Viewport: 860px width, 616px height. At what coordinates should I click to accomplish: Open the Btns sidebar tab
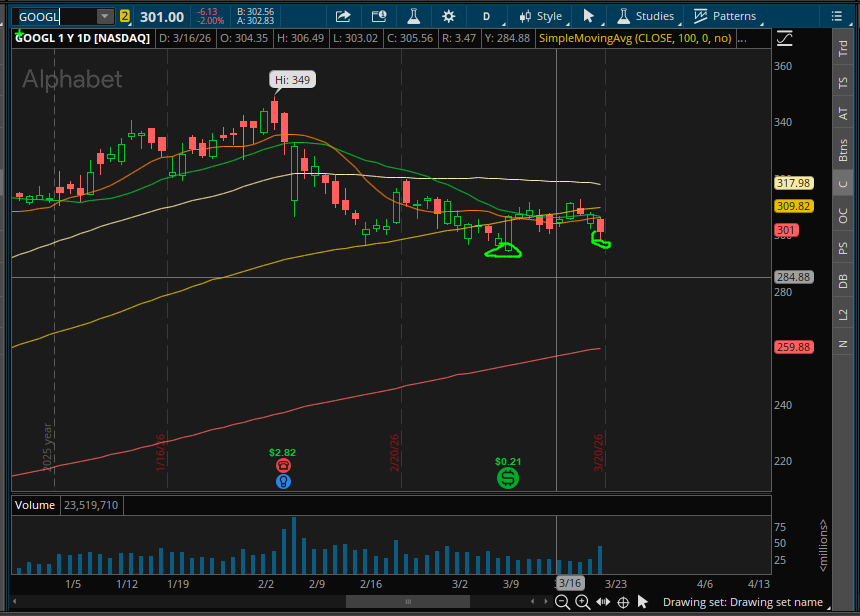pos(844,150)
